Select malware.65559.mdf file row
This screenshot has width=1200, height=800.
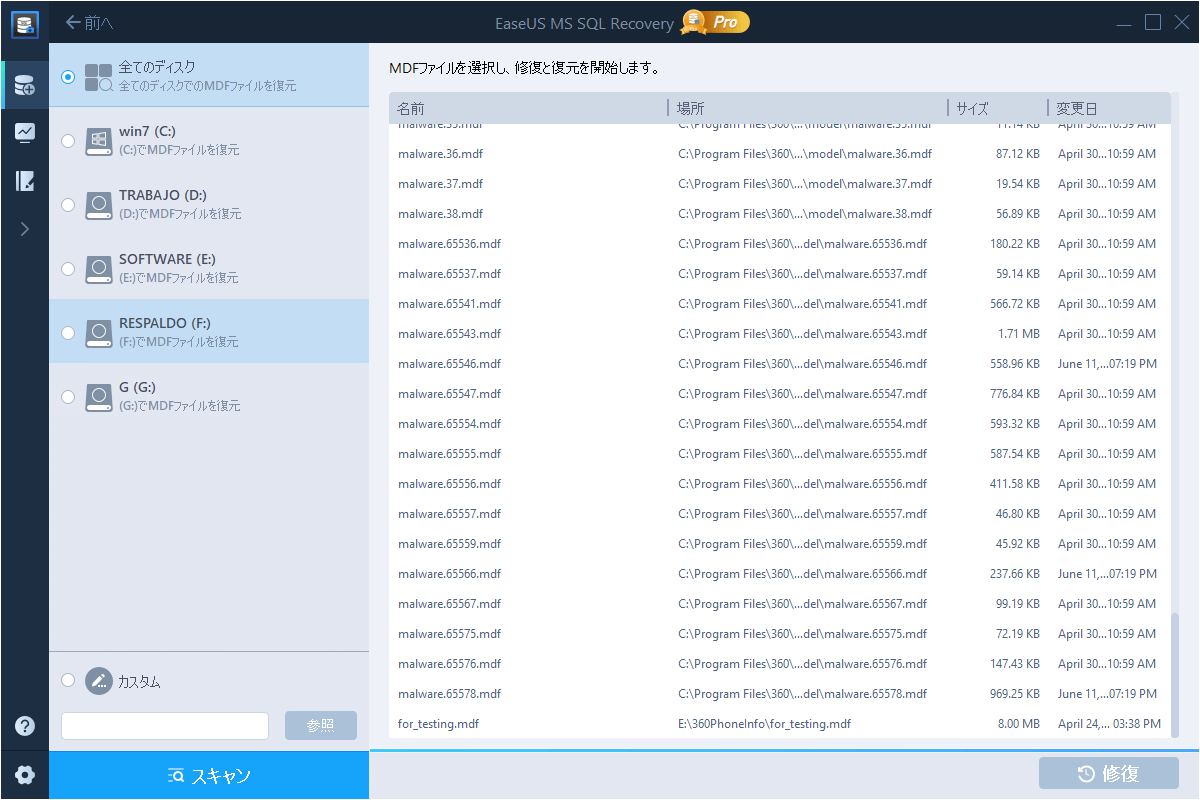(779, 544)
